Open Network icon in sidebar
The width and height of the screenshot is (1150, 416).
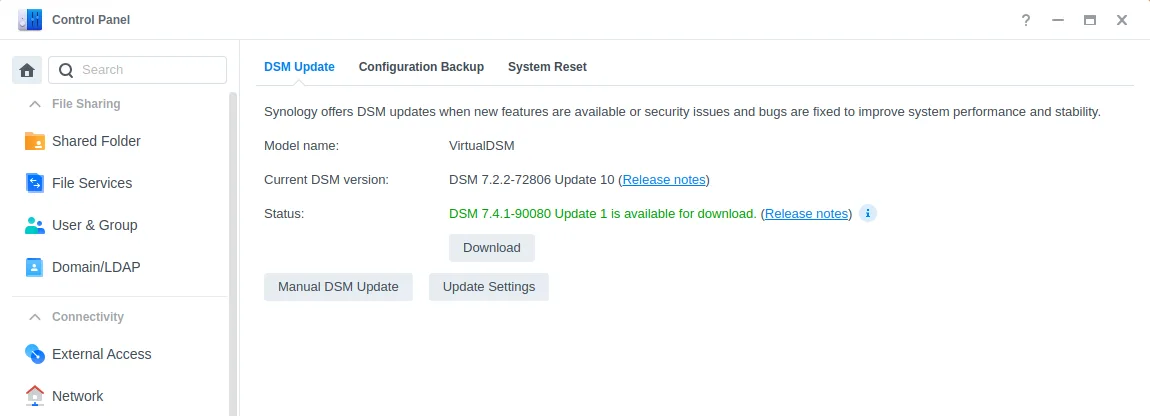click(34, 396)
